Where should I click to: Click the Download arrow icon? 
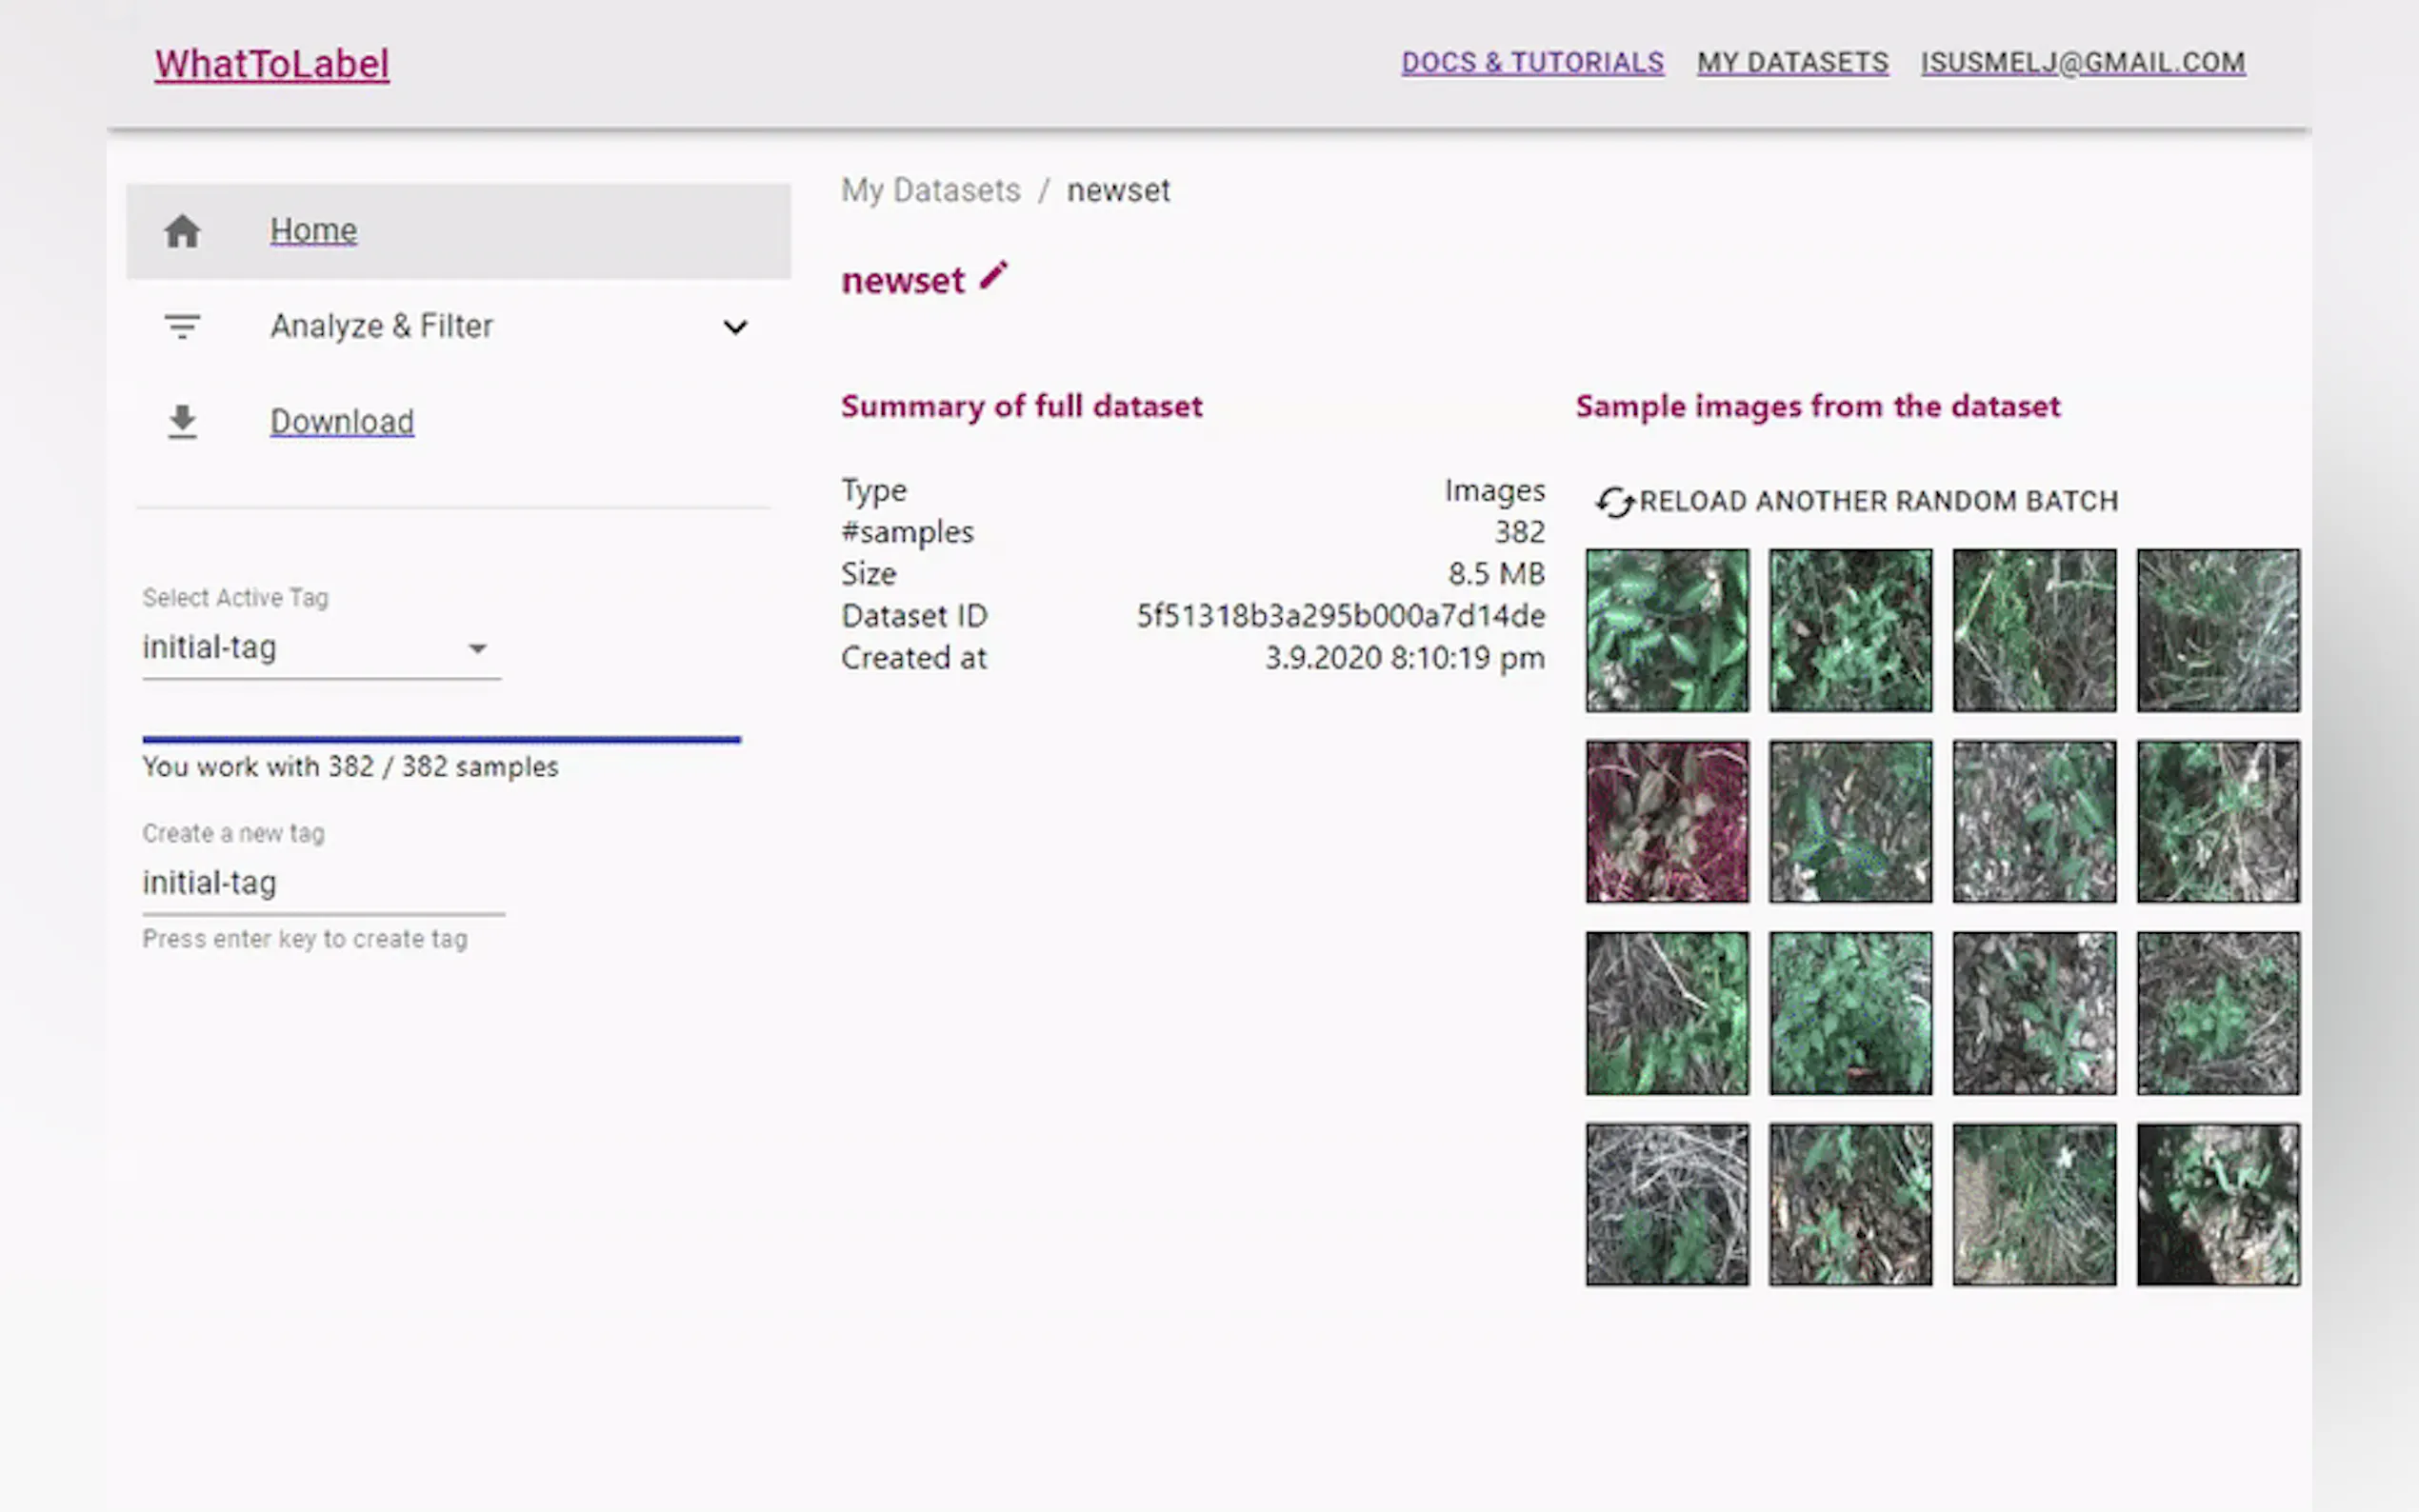point(182,422)
